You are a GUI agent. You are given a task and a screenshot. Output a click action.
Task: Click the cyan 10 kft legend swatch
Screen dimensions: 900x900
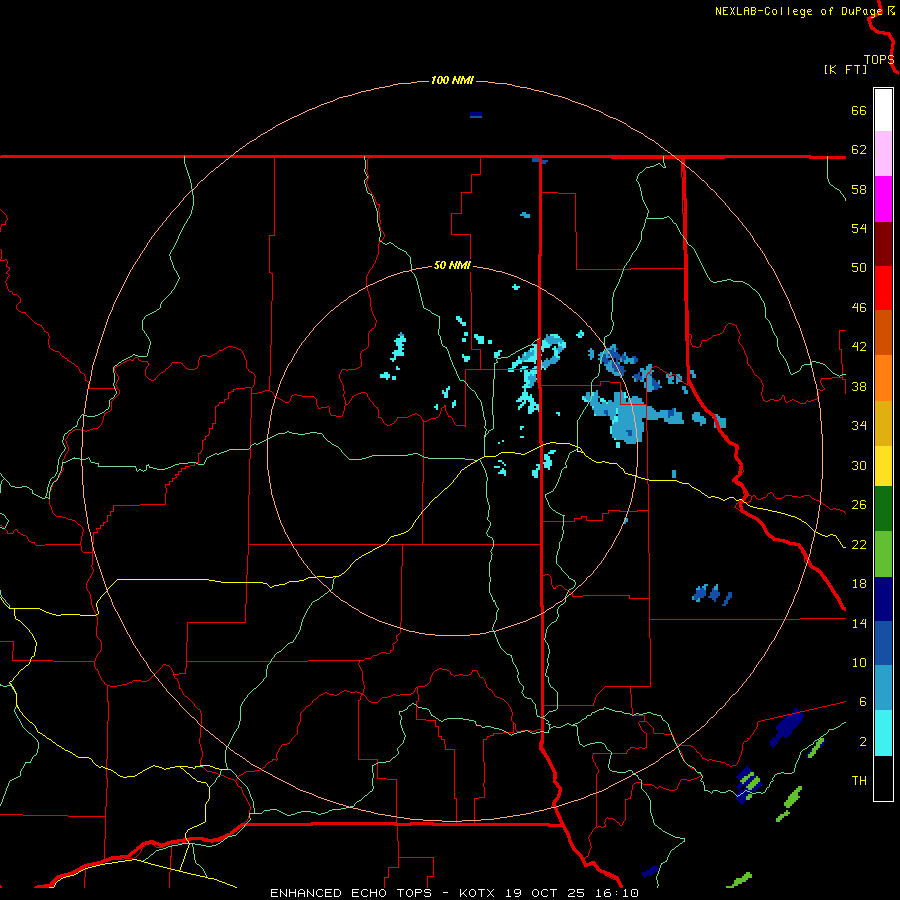(x=883, y=733)
